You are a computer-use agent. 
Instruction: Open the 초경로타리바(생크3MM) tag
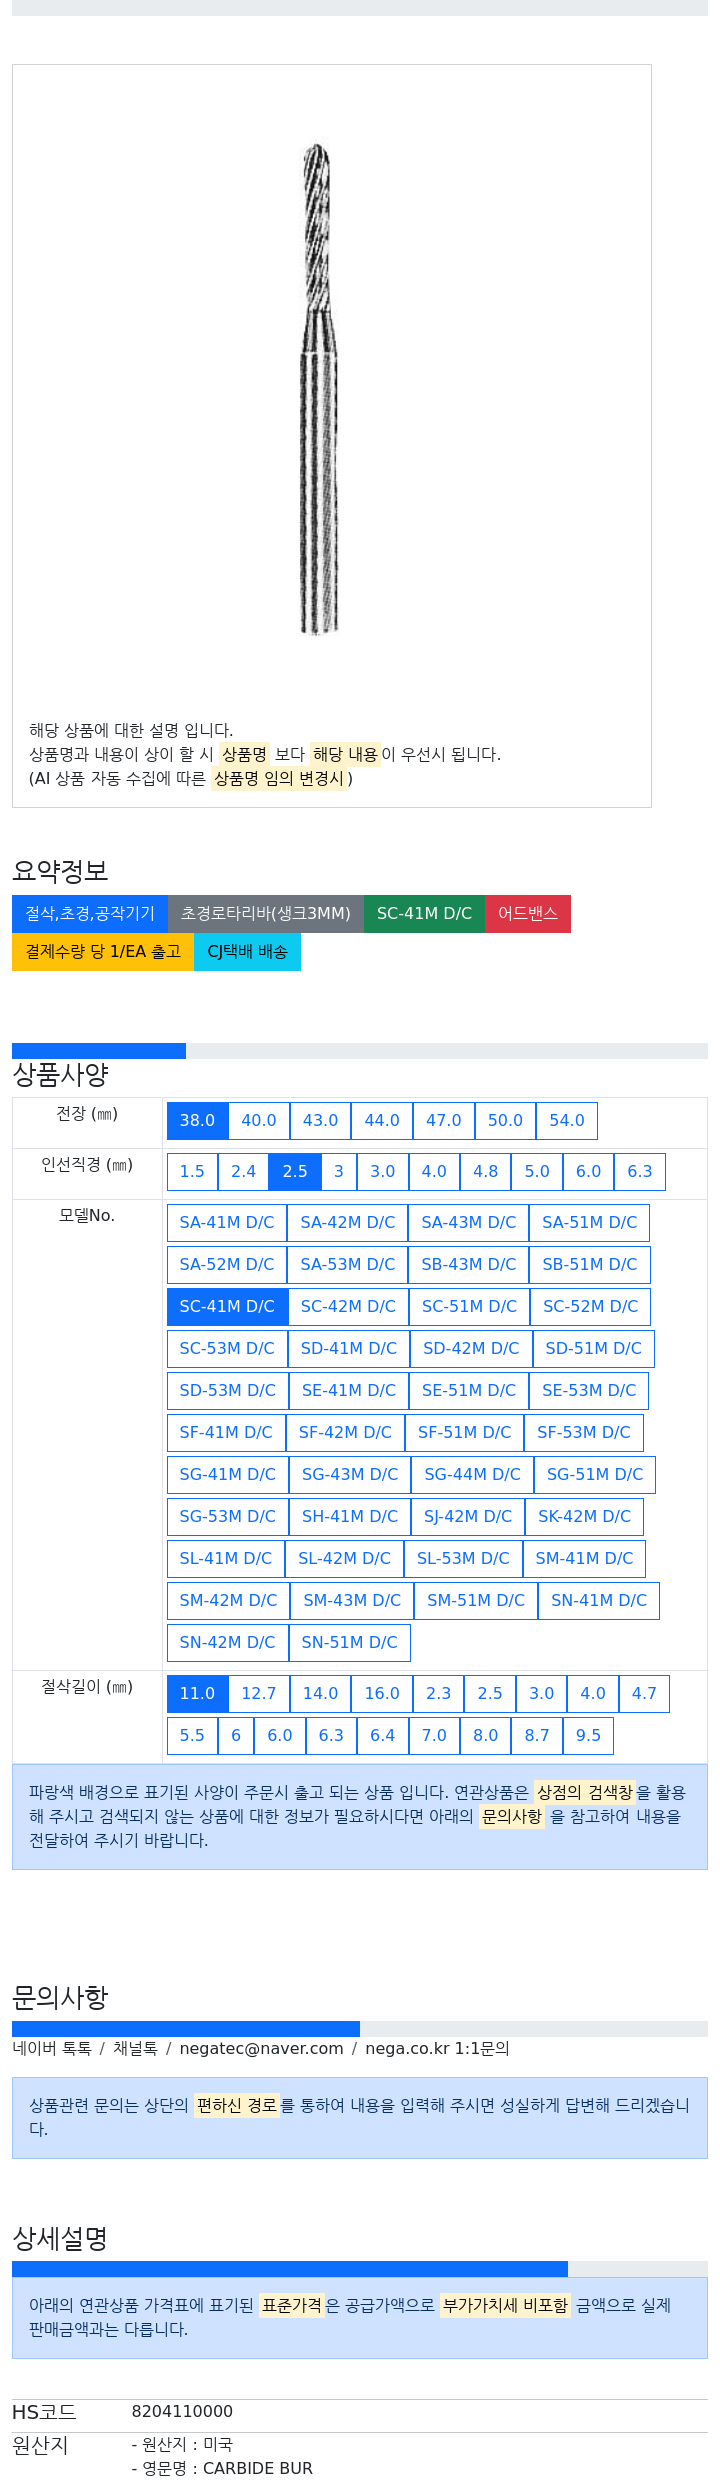click(x=266, y=913)
